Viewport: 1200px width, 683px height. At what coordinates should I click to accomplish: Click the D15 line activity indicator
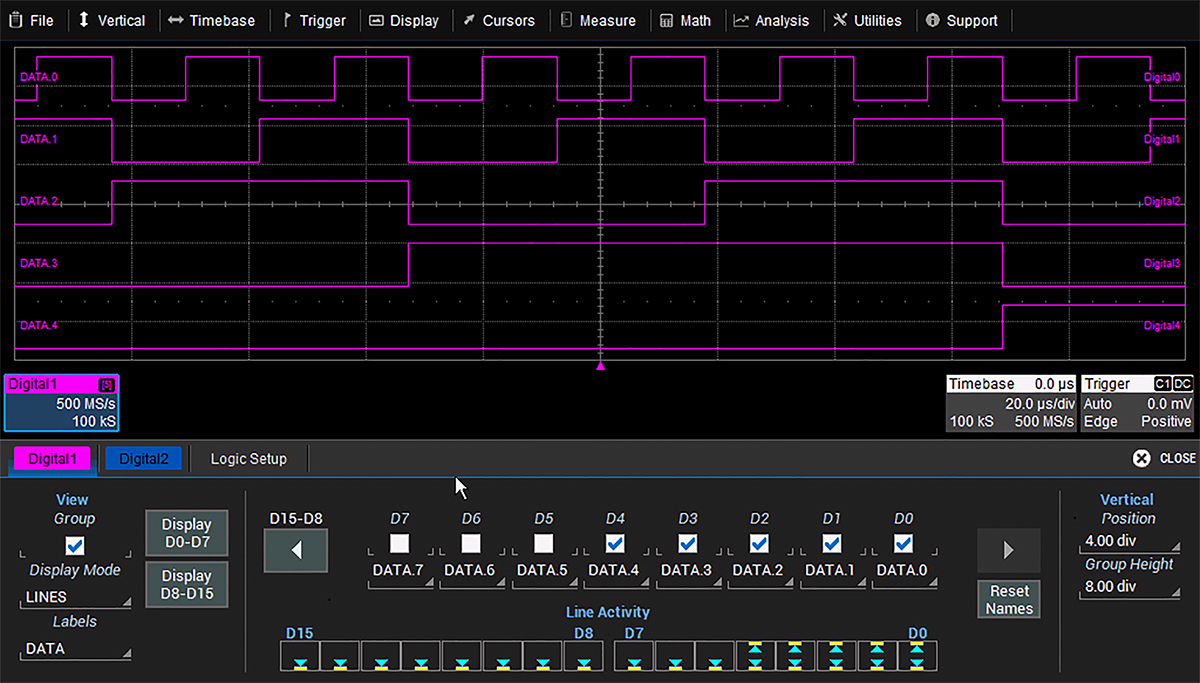[300, 656]
